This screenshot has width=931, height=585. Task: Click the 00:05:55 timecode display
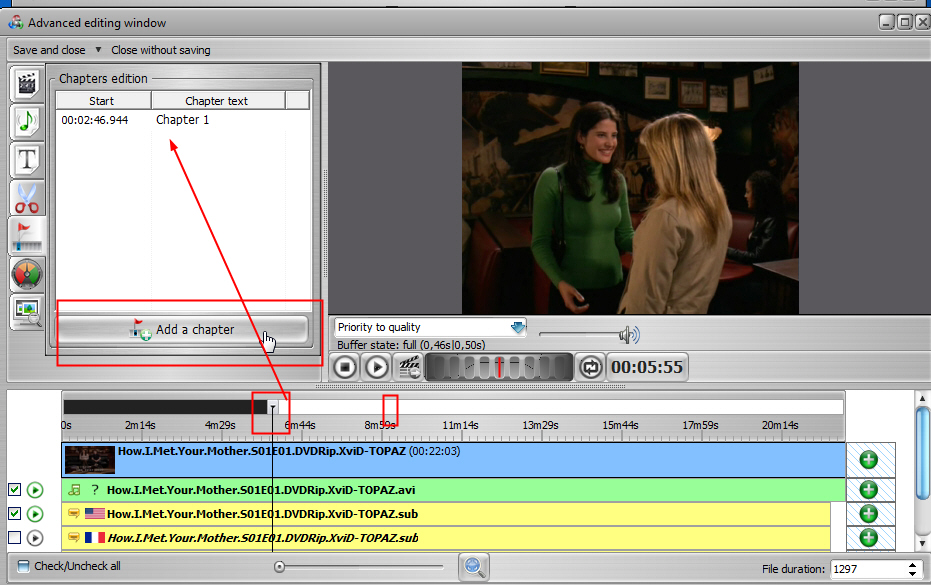[647, 367]
